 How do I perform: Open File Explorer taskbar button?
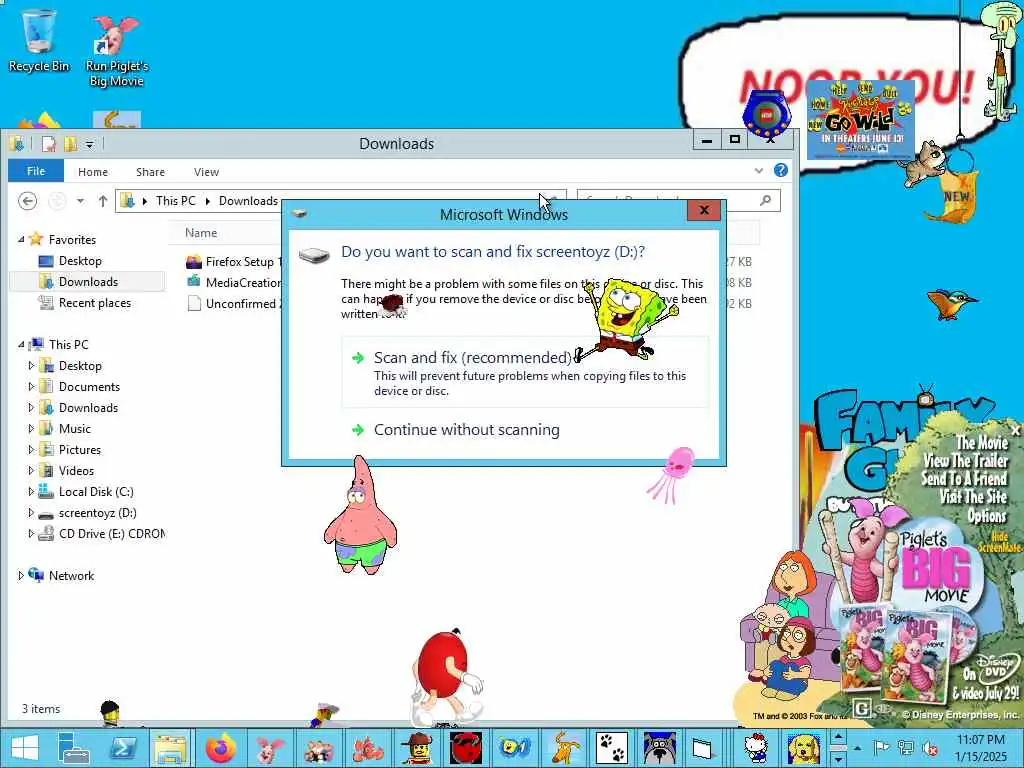tap(171, 748)
